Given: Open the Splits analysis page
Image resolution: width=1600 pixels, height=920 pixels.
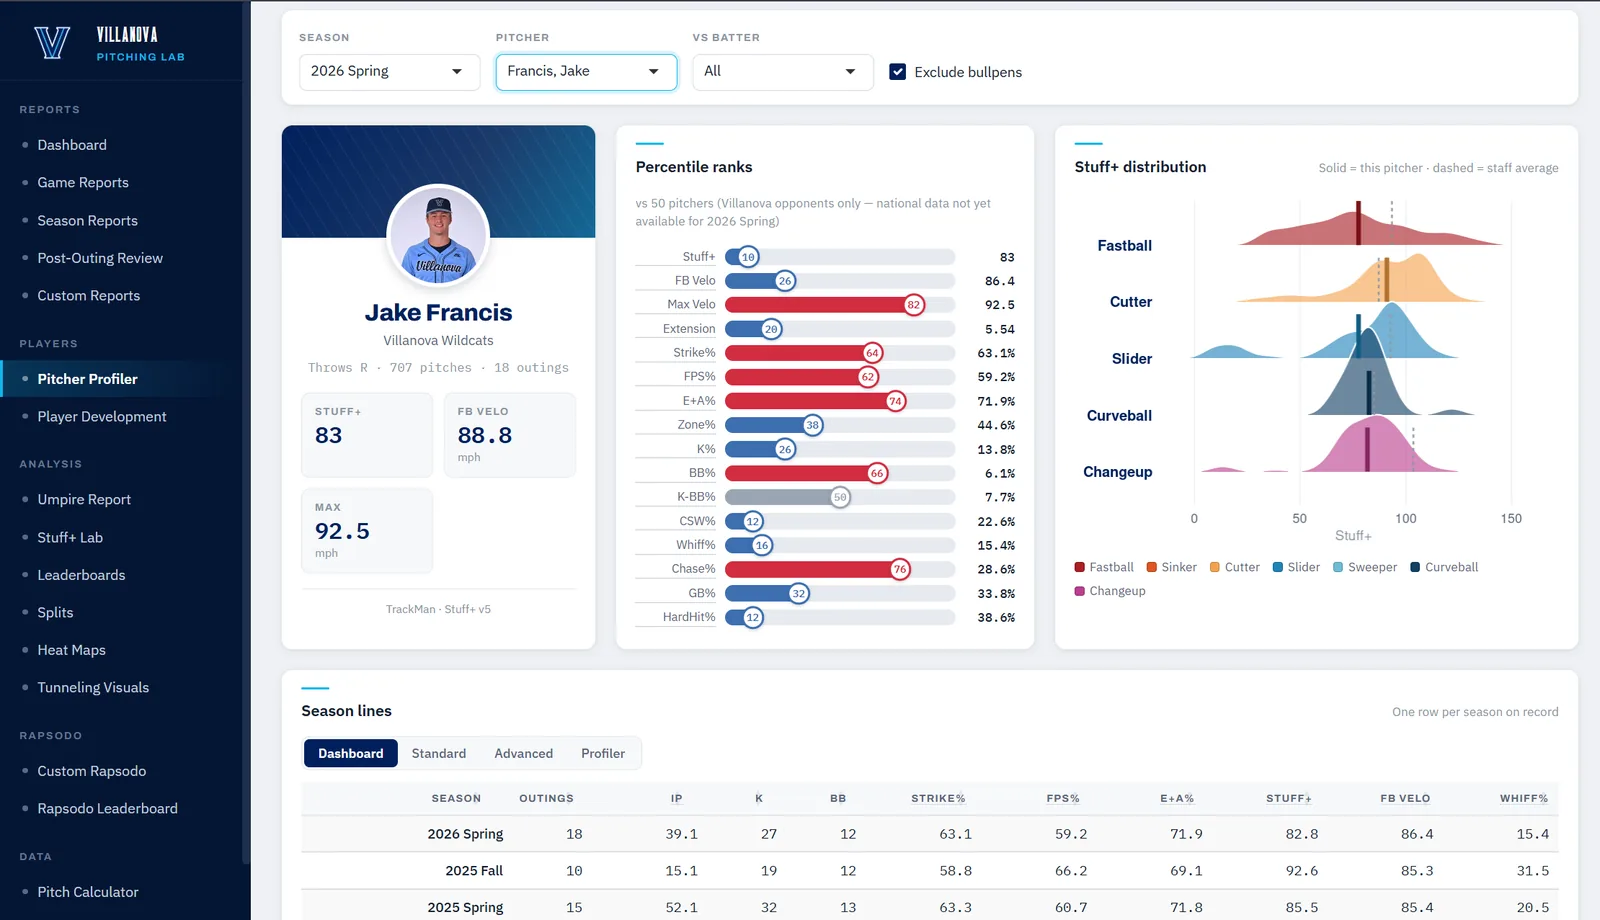Looking at the screenshot, I should 55,613.
